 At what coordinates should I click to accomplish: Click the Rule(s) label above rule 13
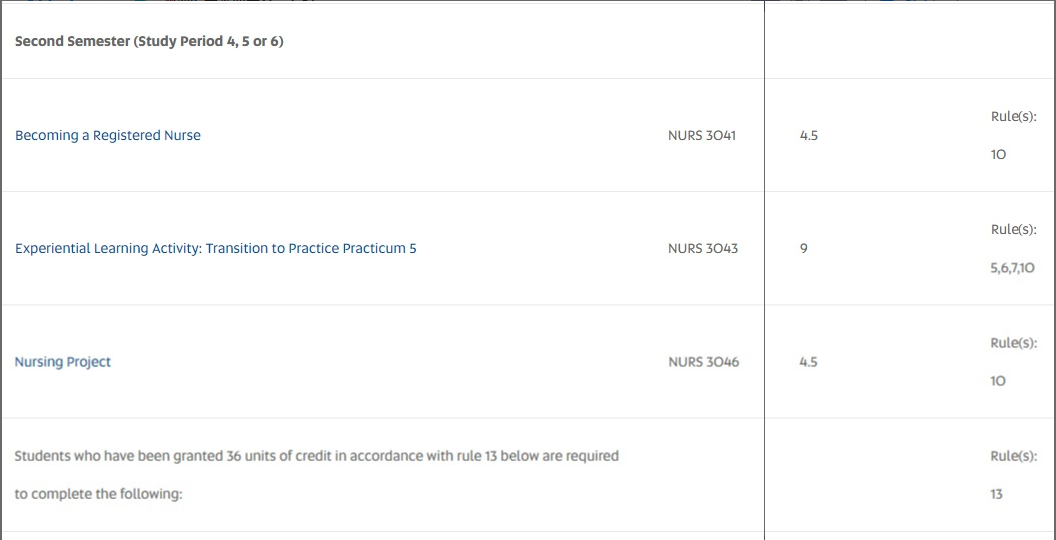1013,456
